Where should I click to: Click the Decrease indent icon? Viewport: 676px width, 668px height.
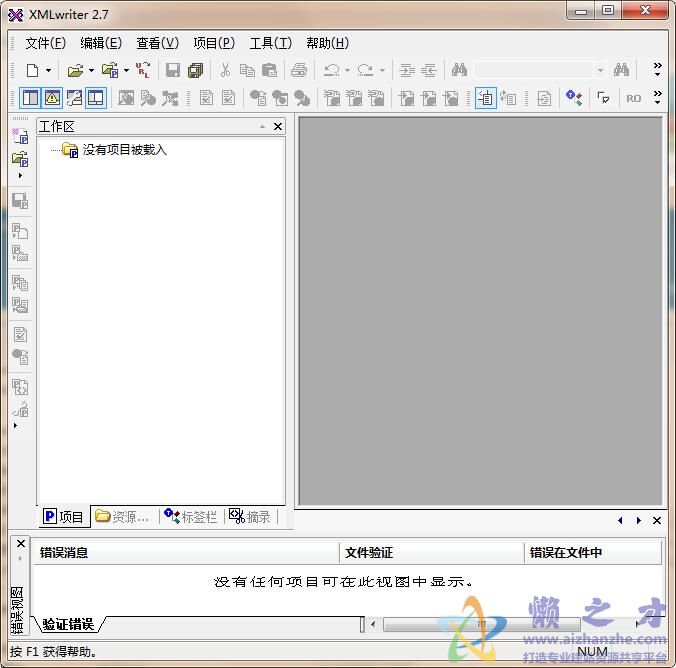click(429, 70)
